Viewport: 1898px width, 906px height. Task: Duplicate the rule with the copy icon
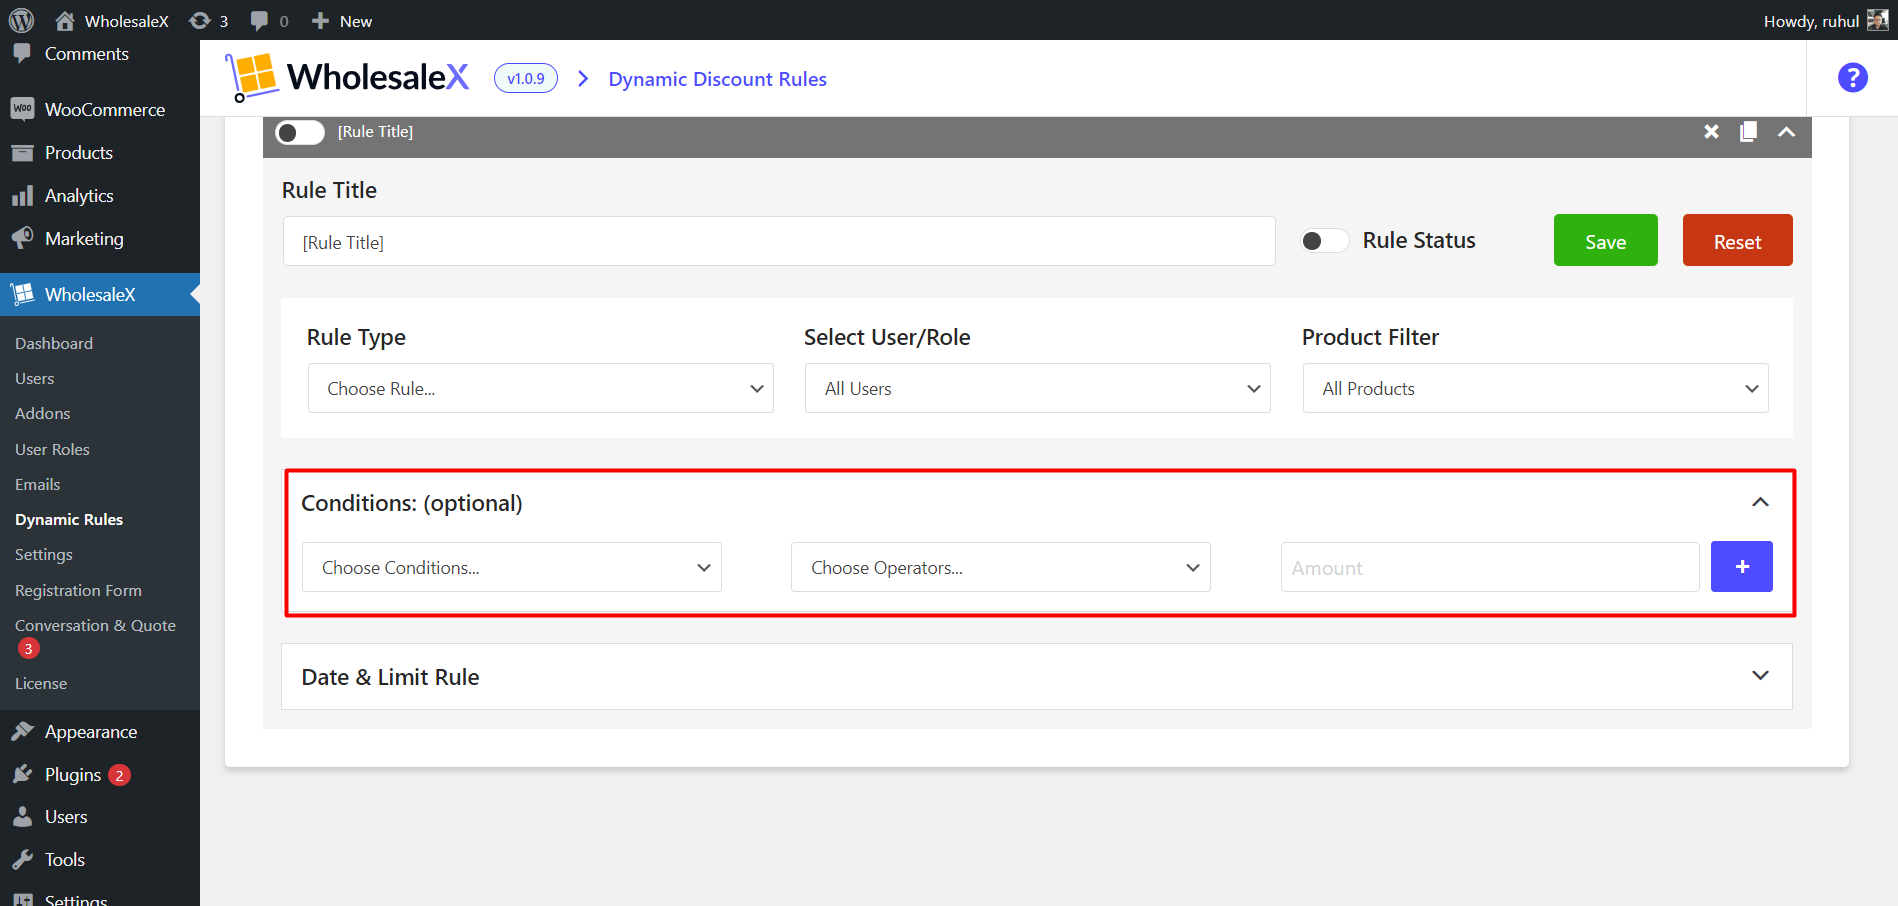click(x=1748, y=132)
